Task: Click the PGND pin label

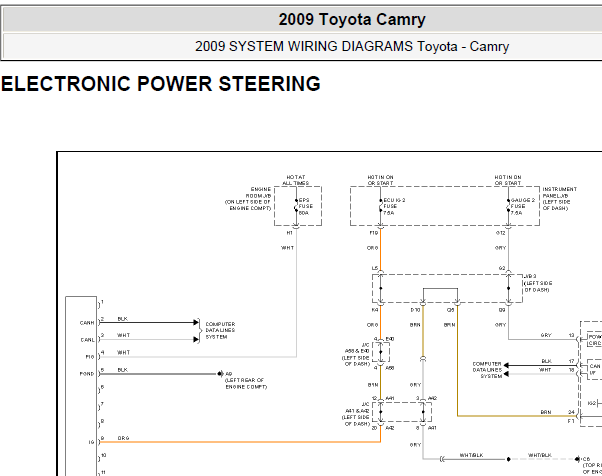Action: (x=87, y=374)
